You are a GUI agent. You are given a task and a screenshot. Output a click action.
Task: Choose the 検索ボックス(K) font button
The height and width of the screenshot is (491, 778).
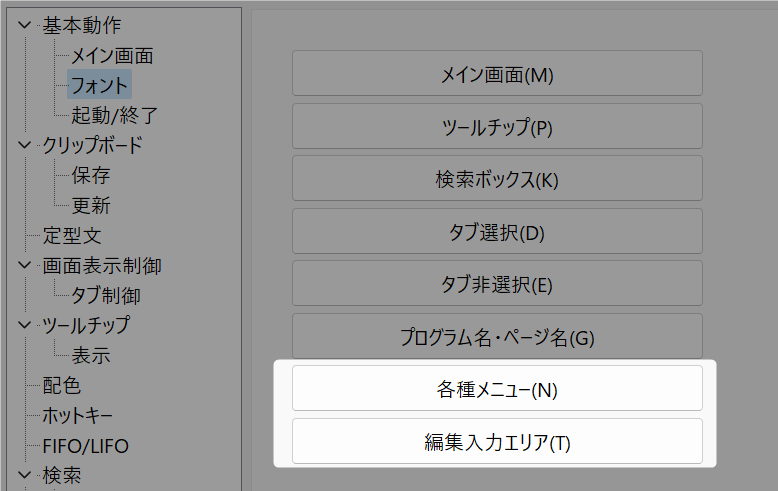(497, 178)
